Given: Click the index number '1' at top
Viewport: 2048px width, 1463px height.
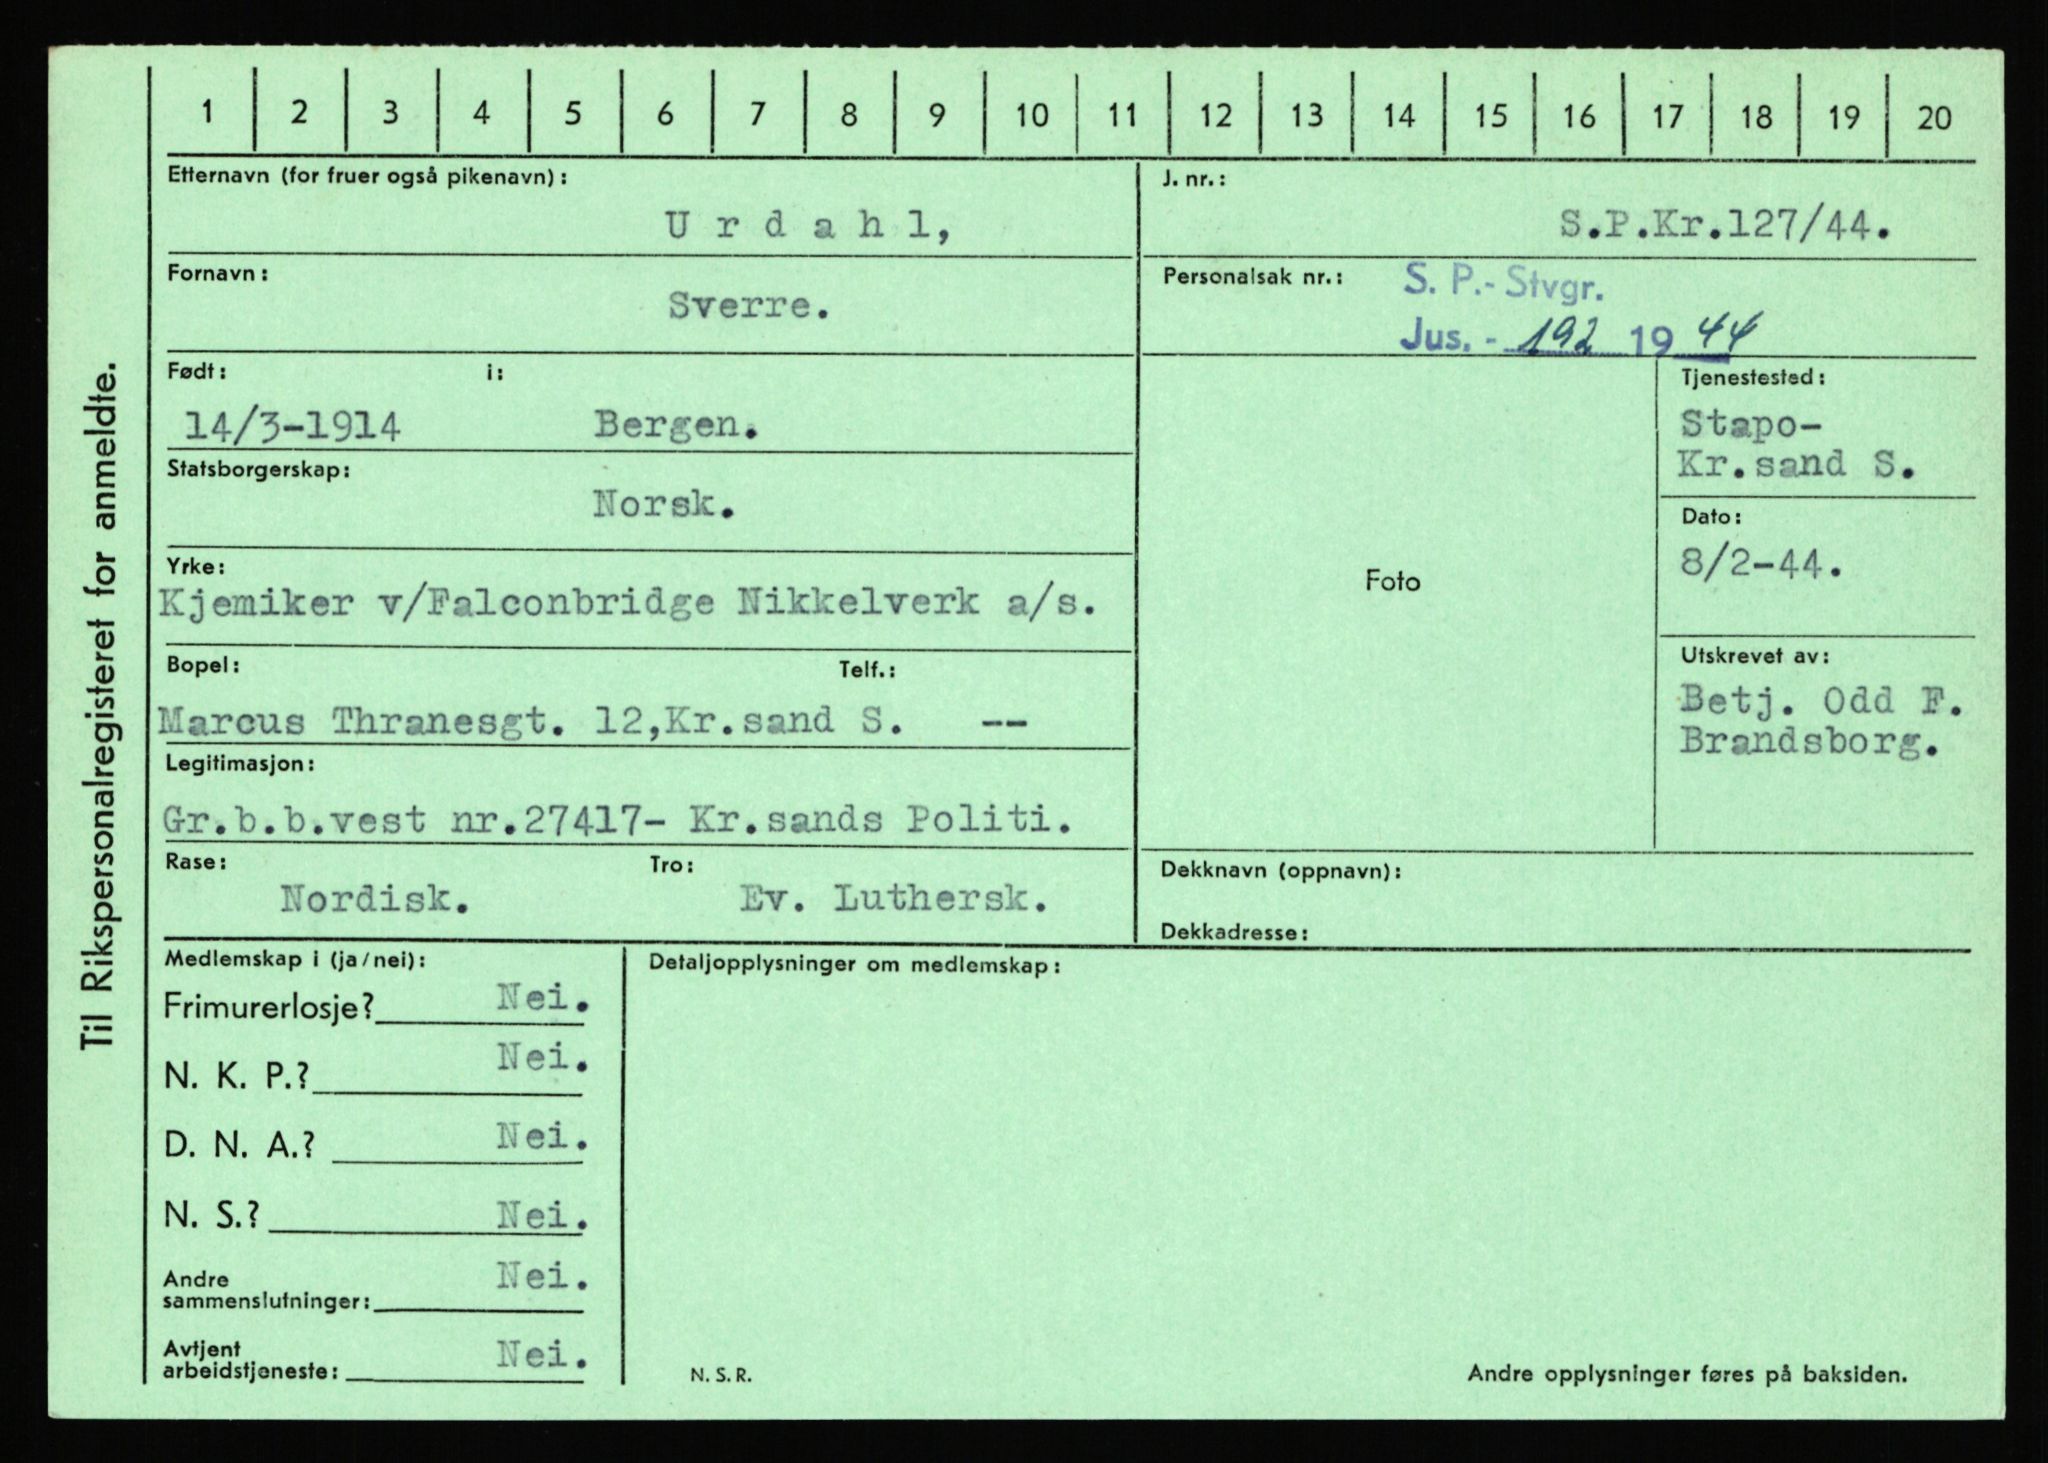Looking at the screenshot, I should coord(206,111).
